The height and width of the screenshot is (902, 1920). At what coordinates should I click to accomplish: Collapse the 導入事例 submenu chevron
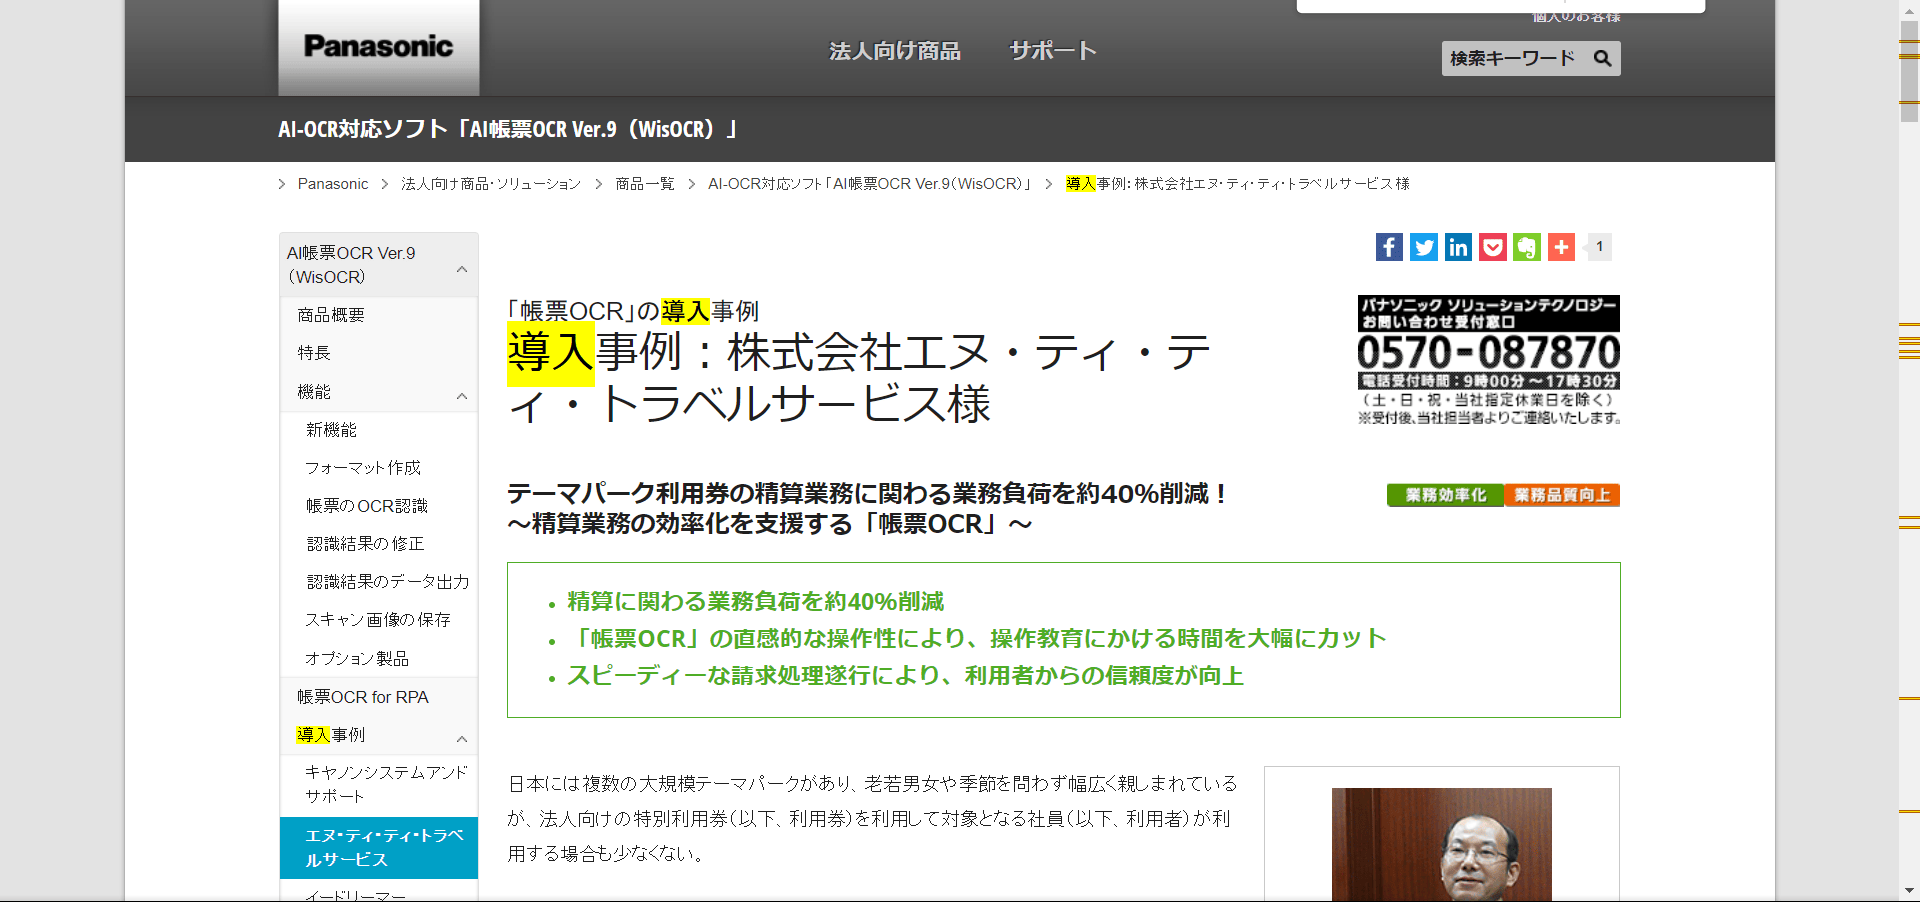[x=462, y=739]
